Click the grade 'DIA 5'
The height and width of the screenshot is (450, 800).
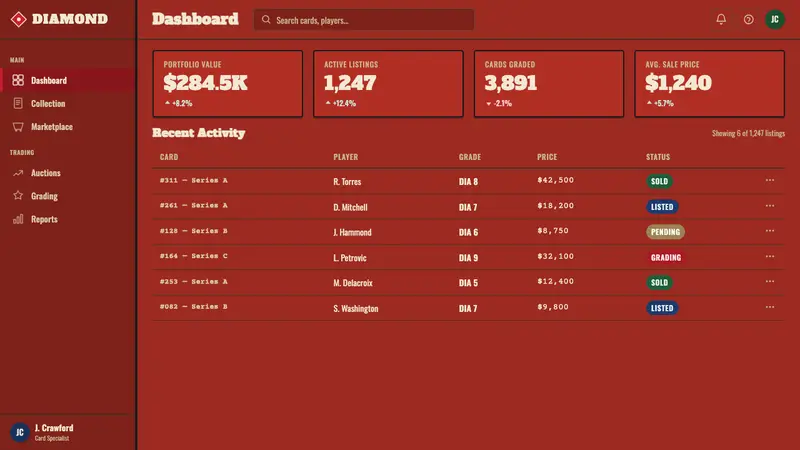point(468,283)
